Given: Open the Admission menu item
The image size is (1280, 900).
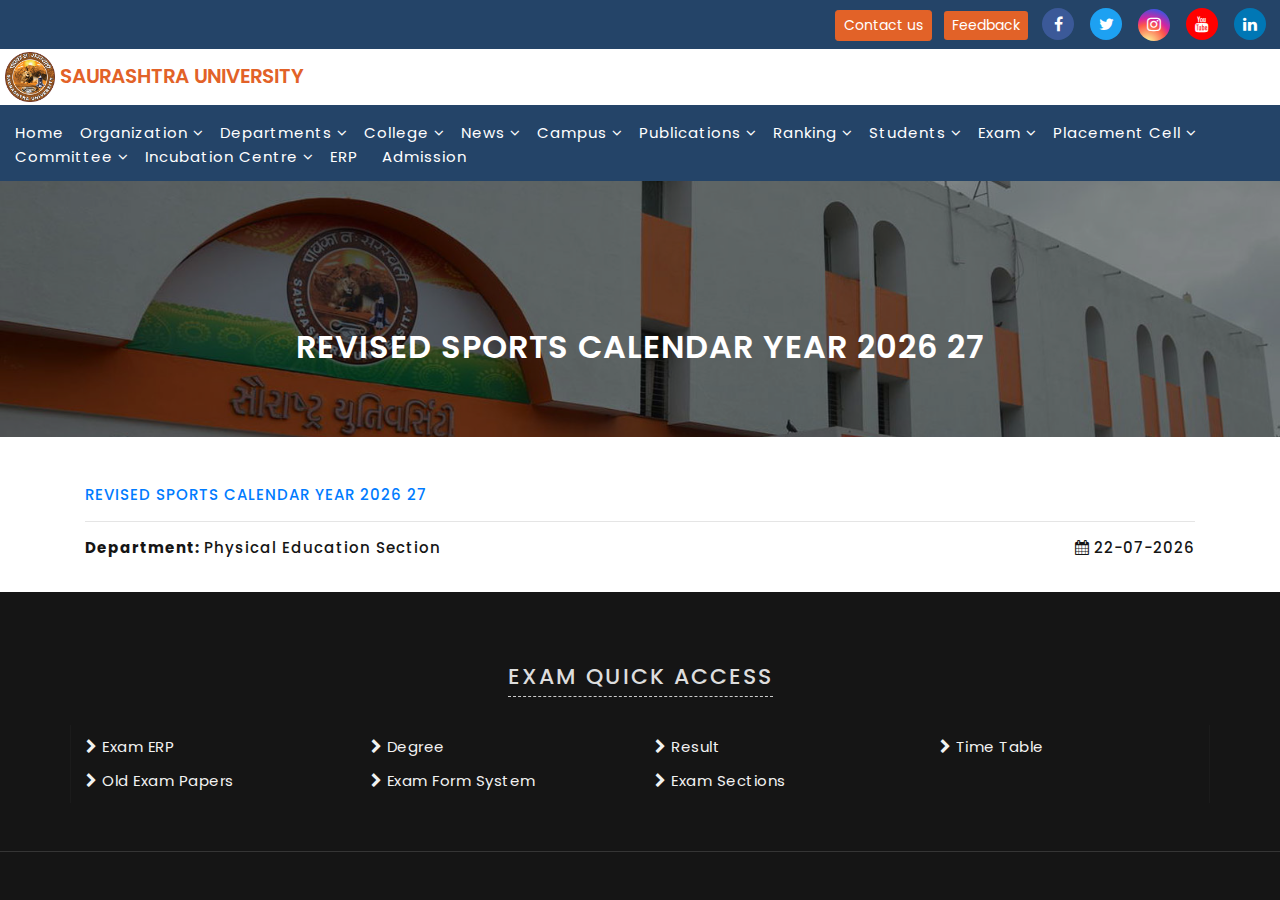Looking at the screenshot, I should pyautogui.click(x=424, y=157).
